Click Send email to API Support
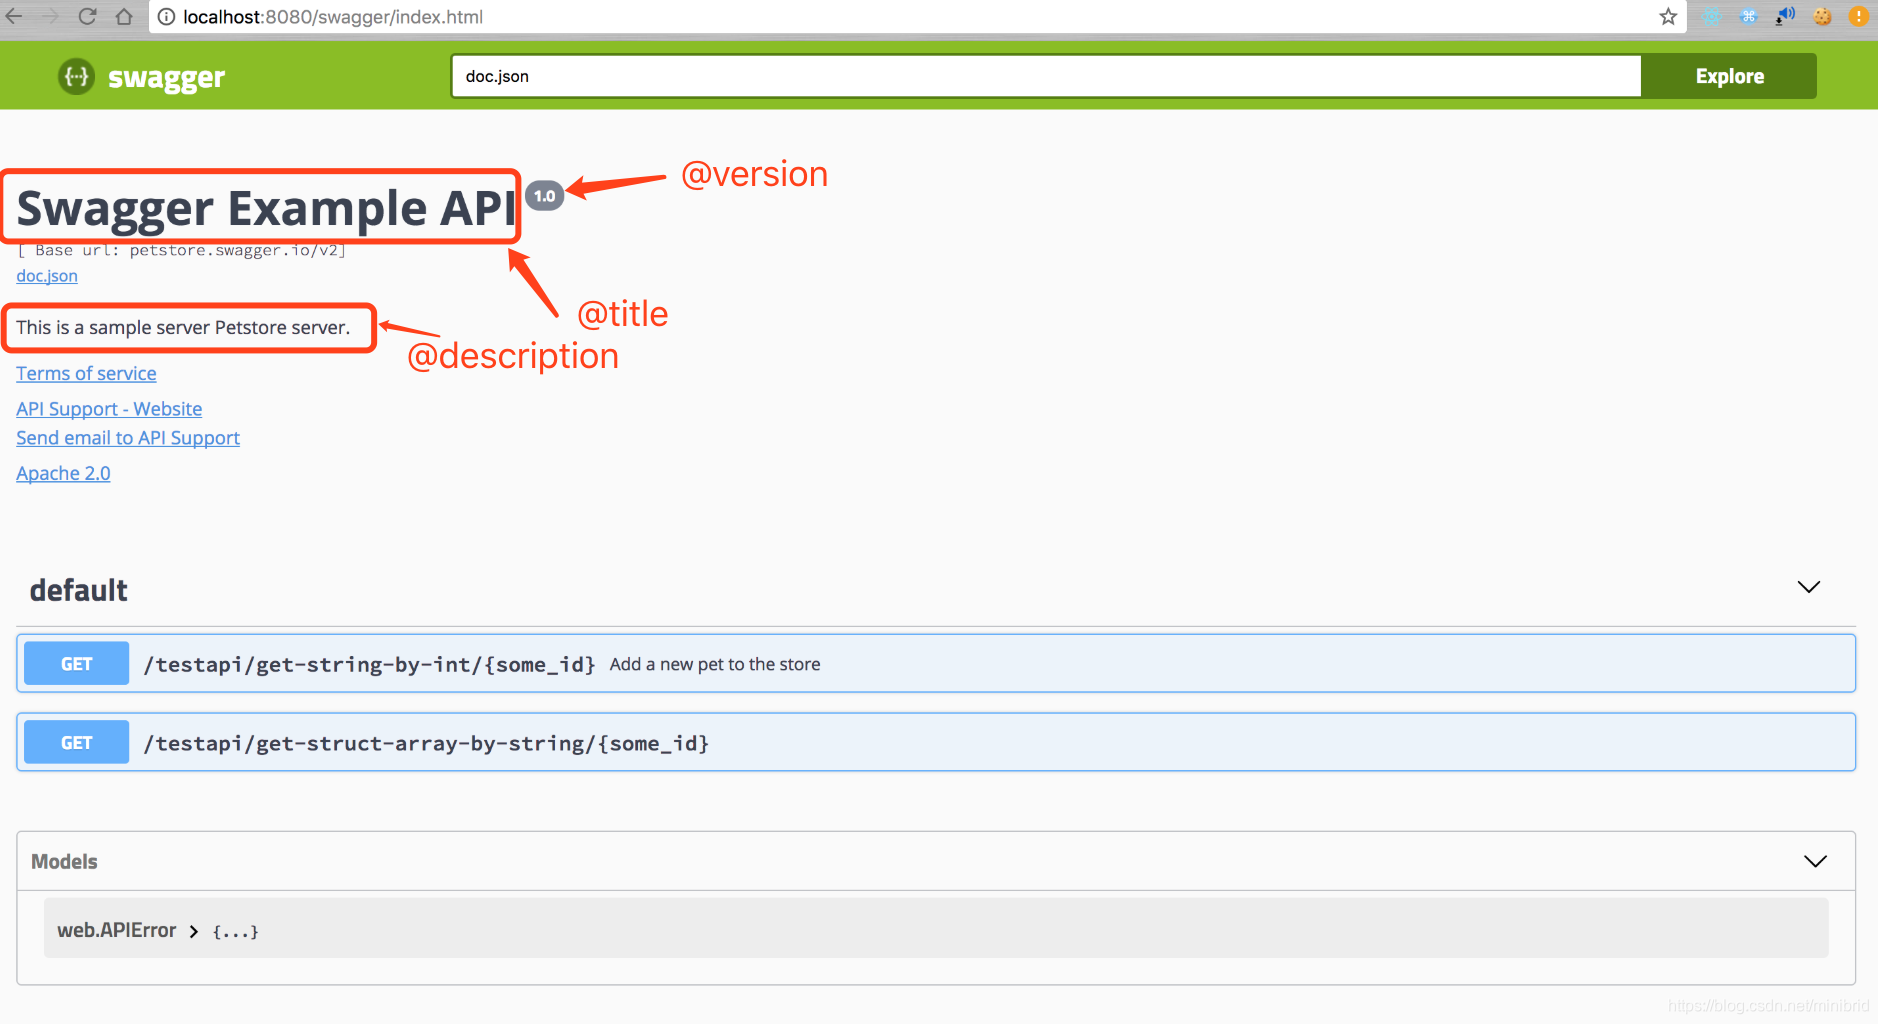 pos(128,438)
